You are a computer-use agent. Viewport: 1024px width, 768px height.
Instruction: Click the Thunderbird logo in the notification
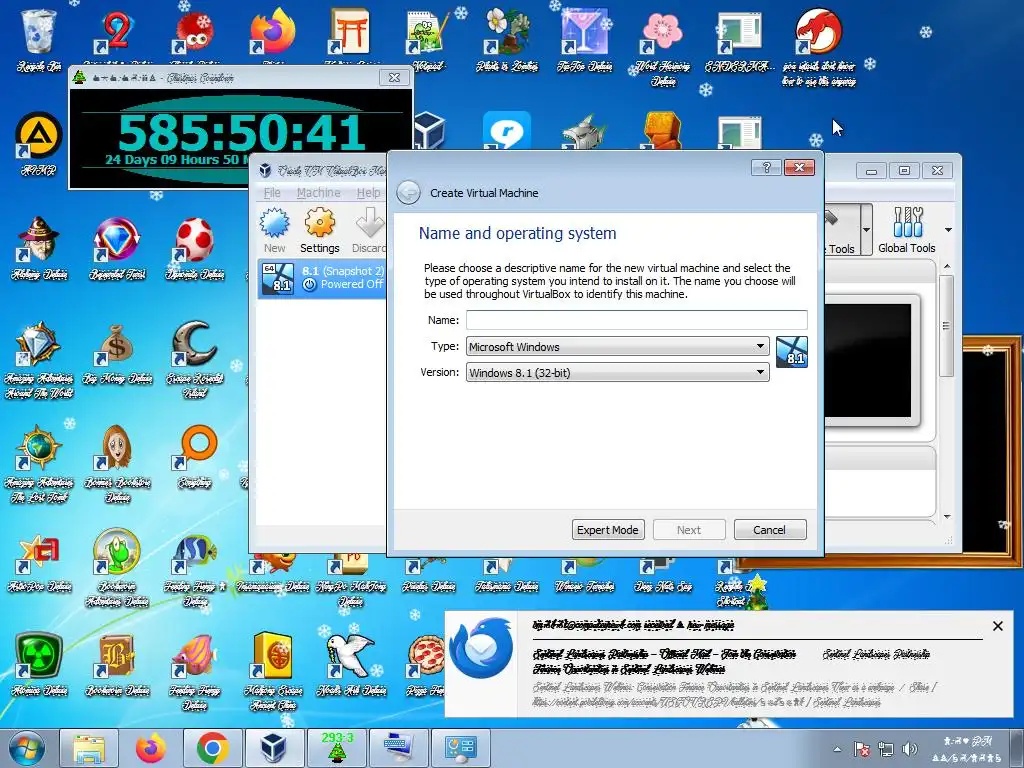482,648
